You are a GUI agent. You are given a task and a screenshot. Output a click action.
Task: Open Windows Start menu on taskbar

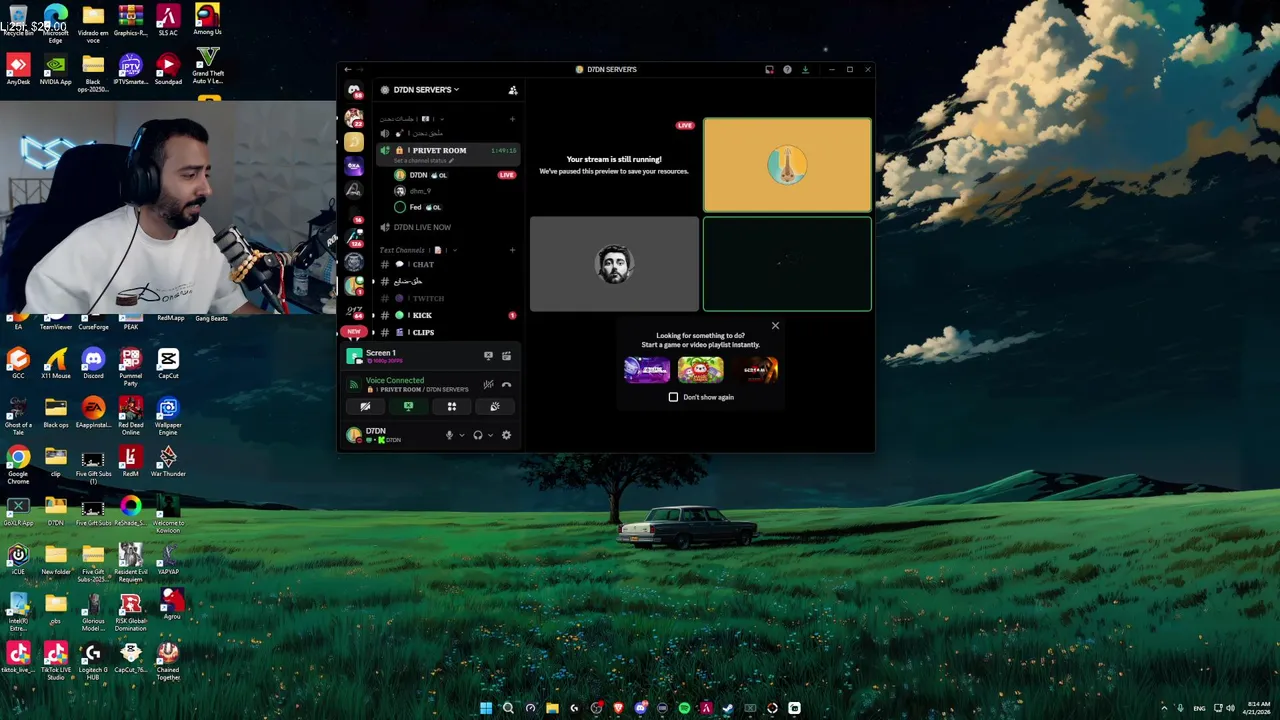pyautogui.click(x=486, y=708)
